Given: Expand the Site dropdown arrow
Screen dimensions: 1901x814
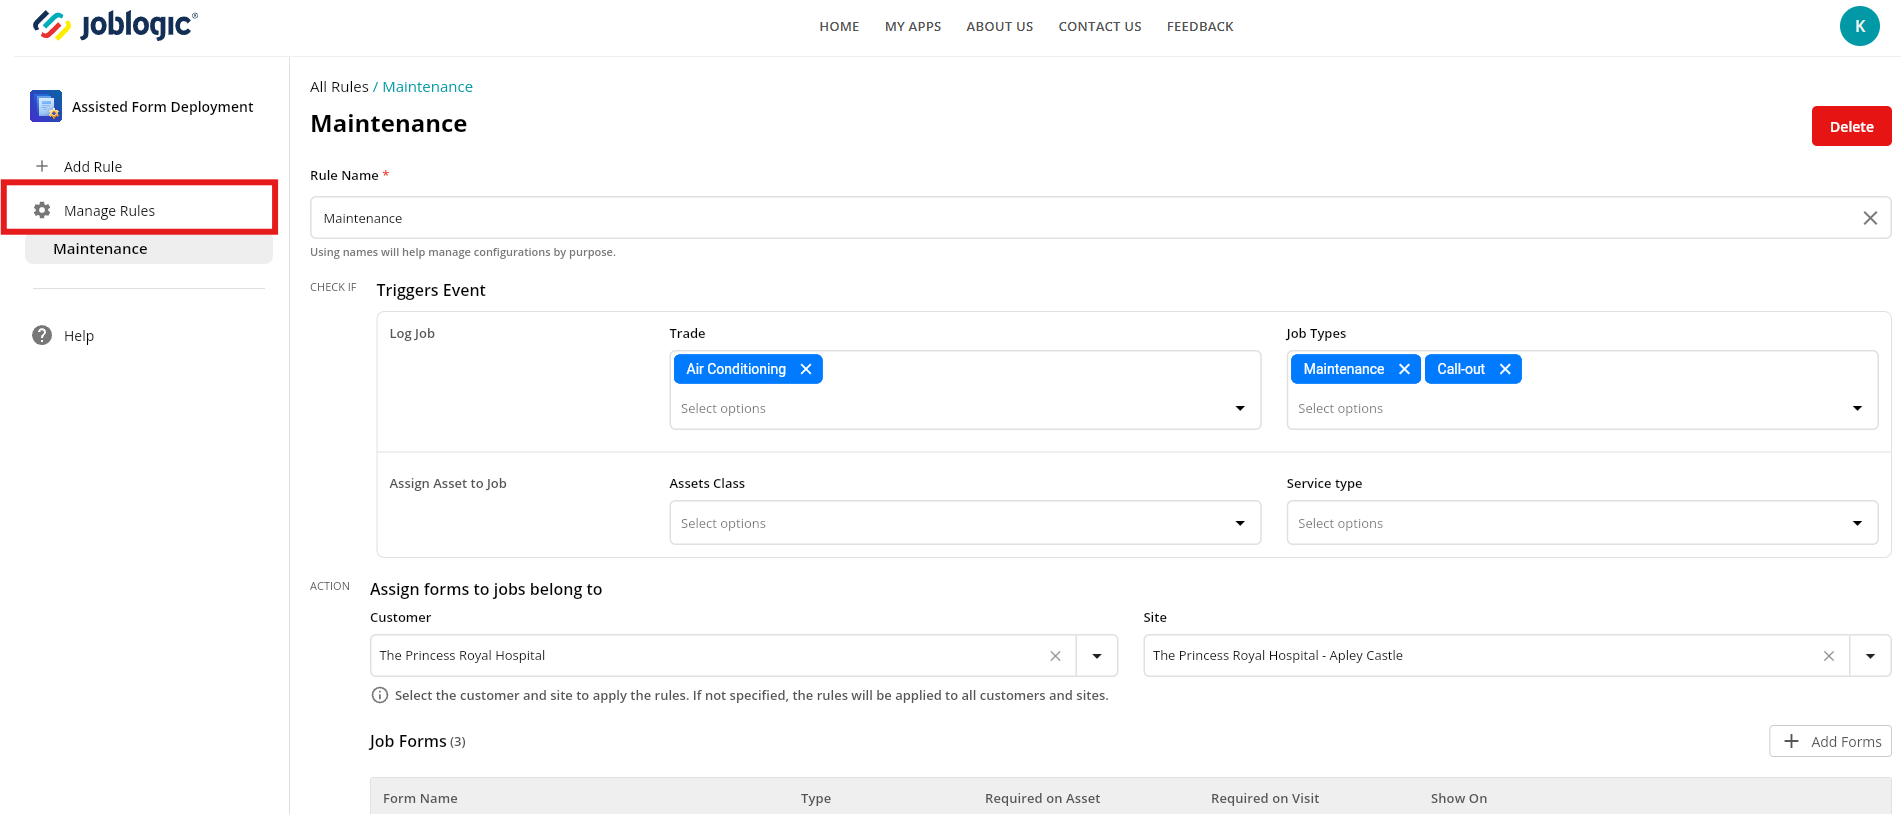Looking at the screenshot, I should [x=1870, y=656].
